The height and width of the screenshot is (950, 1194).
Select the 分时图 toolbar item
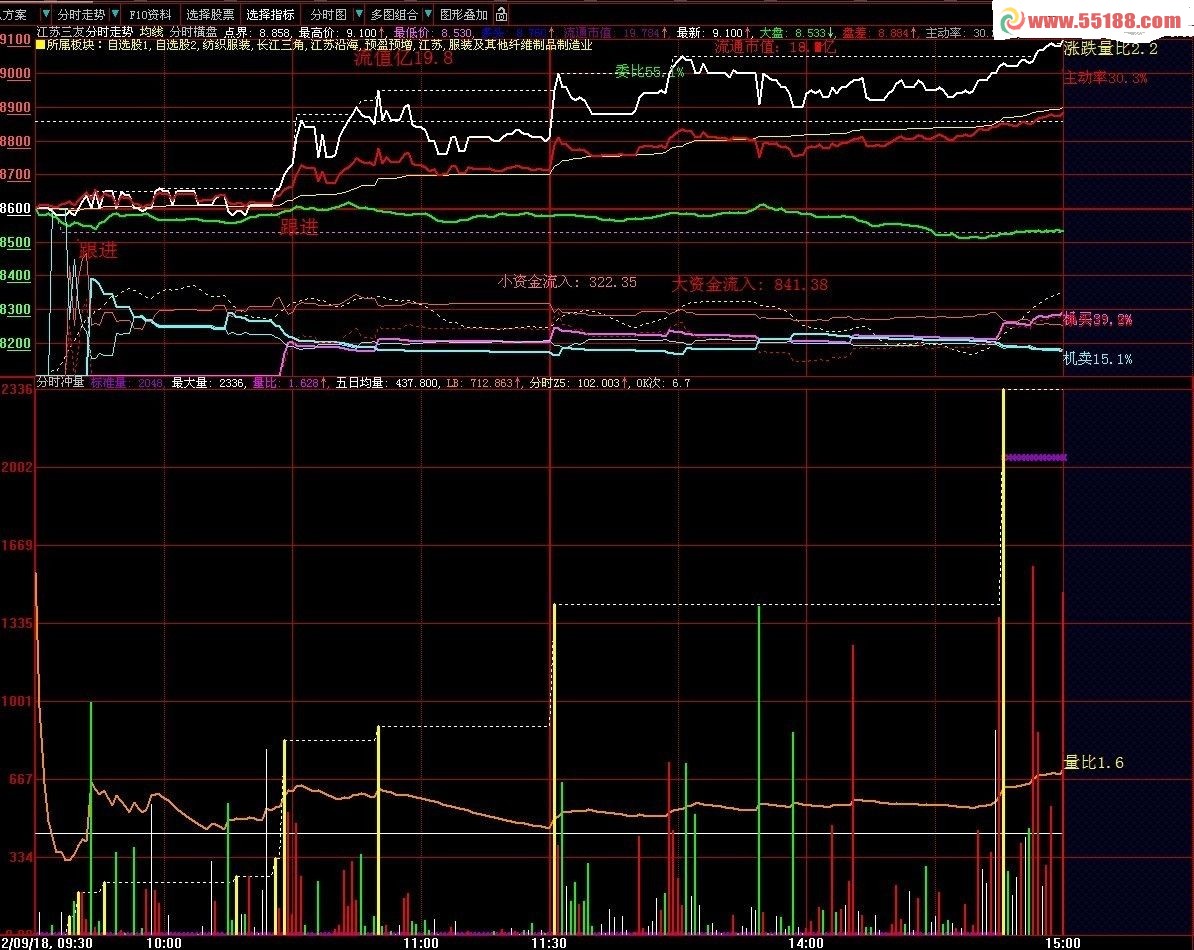click(x=328, y=14)
